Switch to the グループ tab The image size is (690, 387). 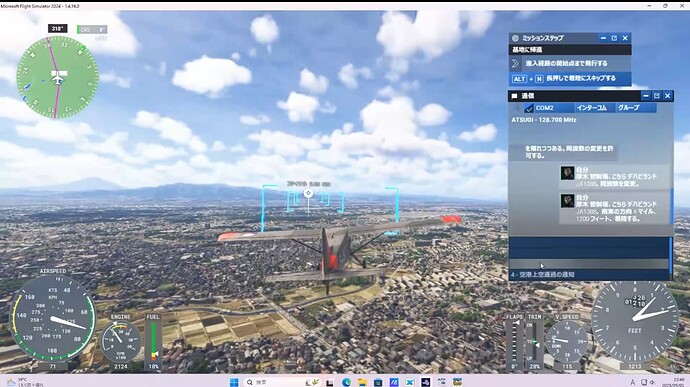click(x=636, y=108)
